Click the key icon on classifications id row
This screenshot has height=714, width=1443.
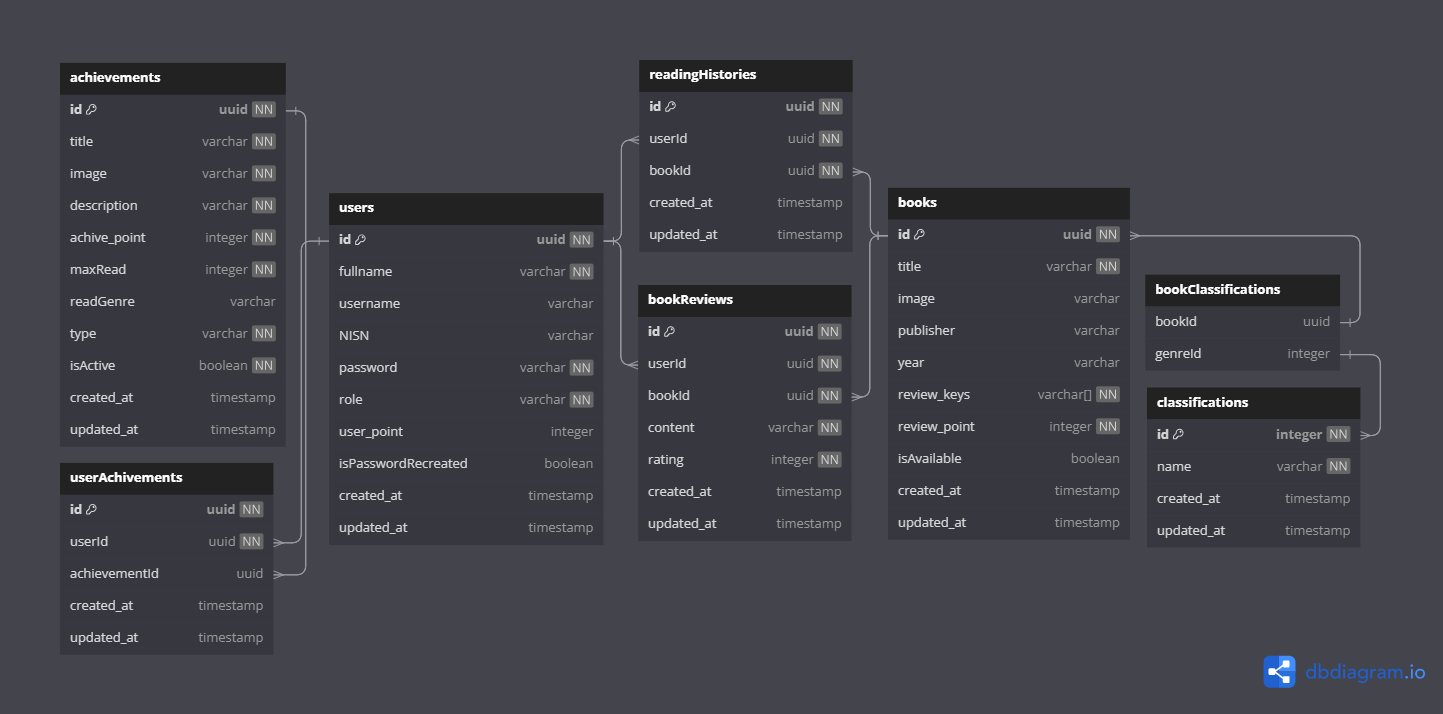pos(1180,434)
